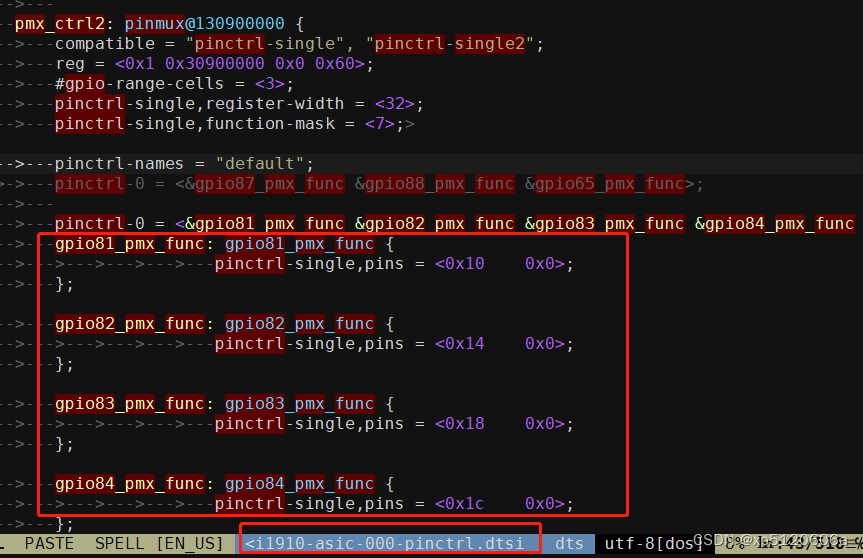
Task: Click the pins offset value 0x10
Action: click(x=465, y=264)
